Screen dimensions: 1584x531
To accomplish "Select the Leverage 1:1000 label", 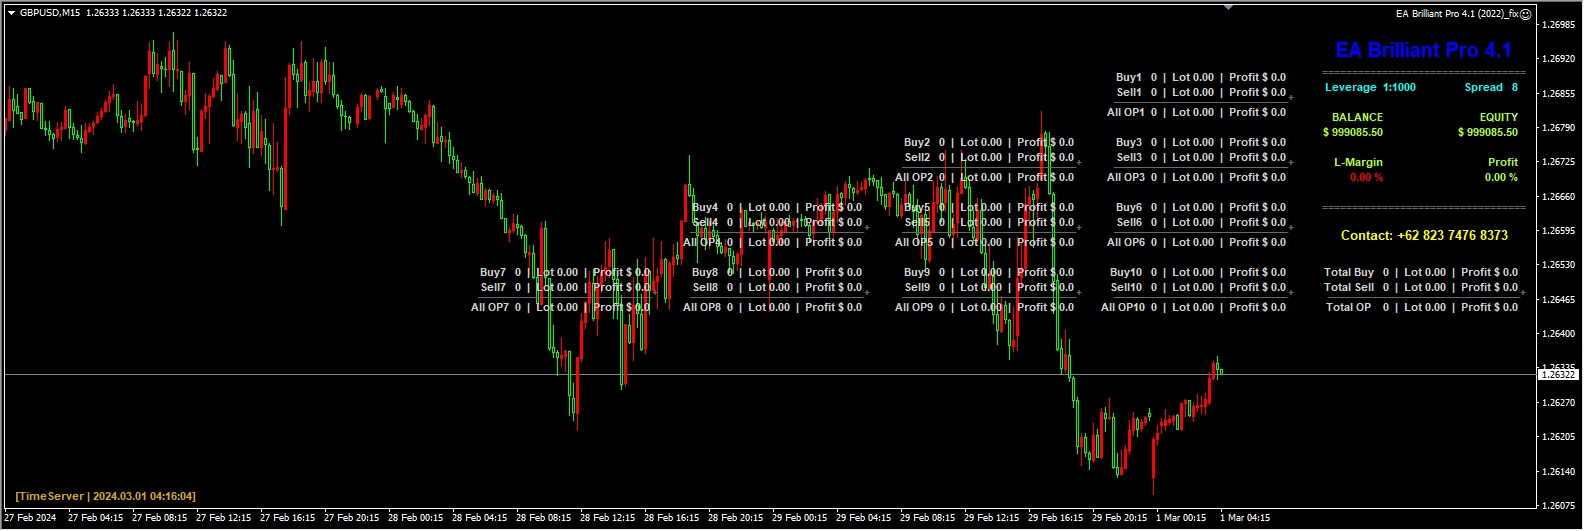I will (x=1370, y=87).
